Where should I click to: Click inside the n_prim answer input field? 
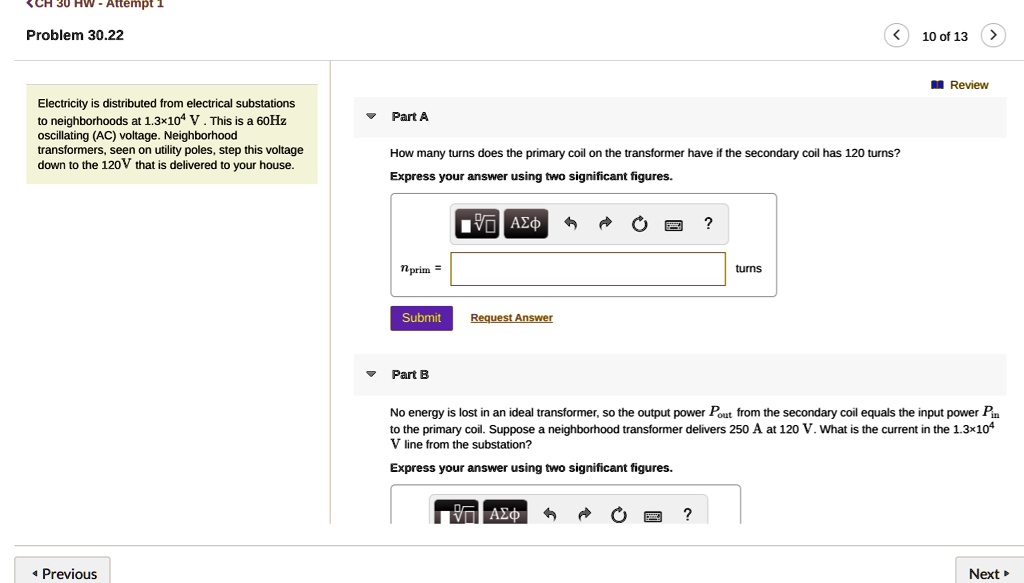coord(587,268)
